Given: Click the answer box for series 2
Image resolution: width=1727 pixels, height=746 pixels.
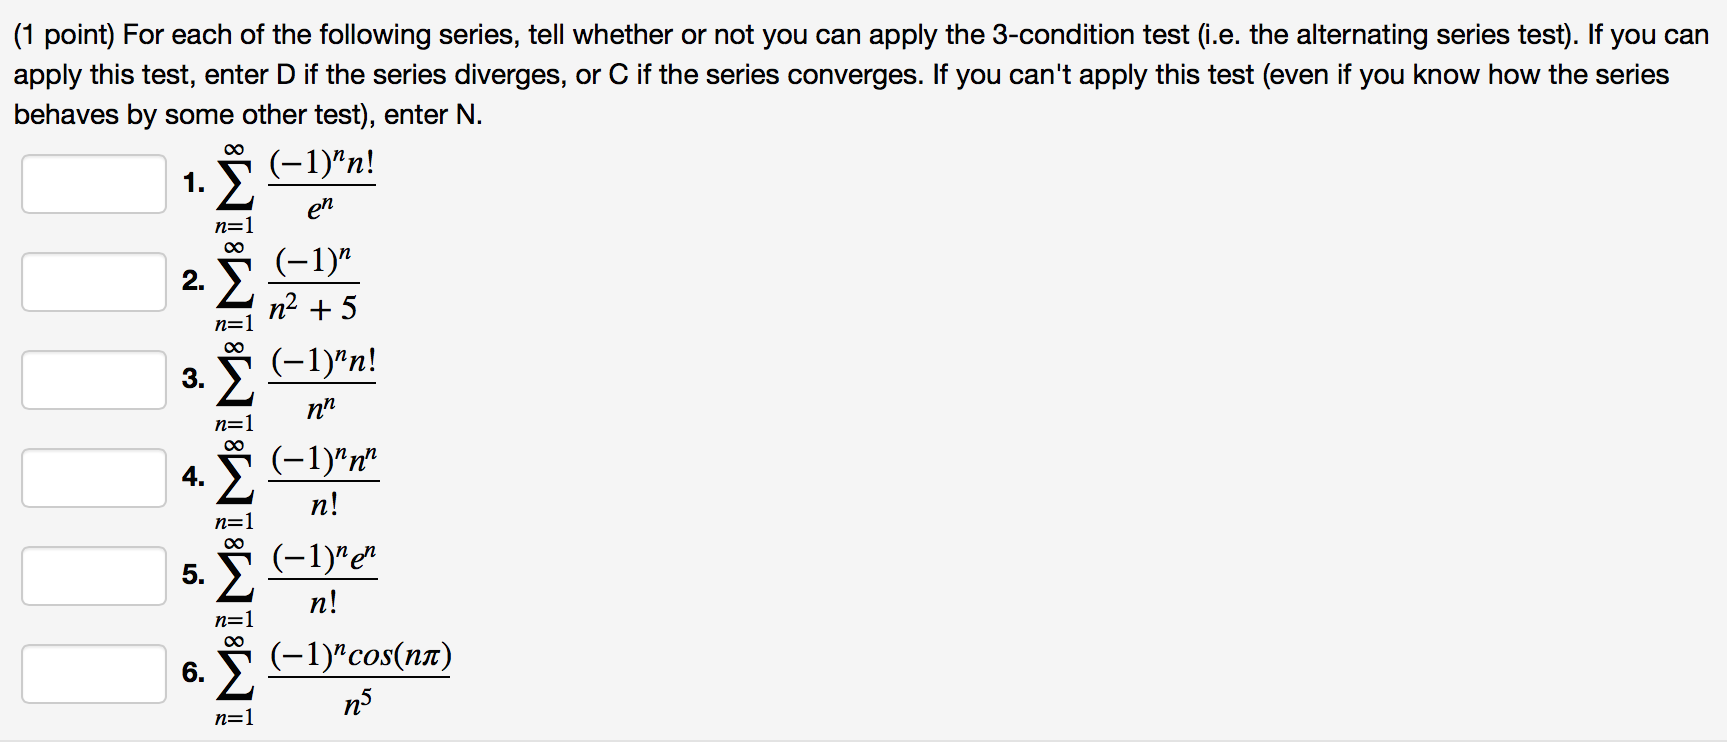Looking at the screenshot, I should click(93, 281).
